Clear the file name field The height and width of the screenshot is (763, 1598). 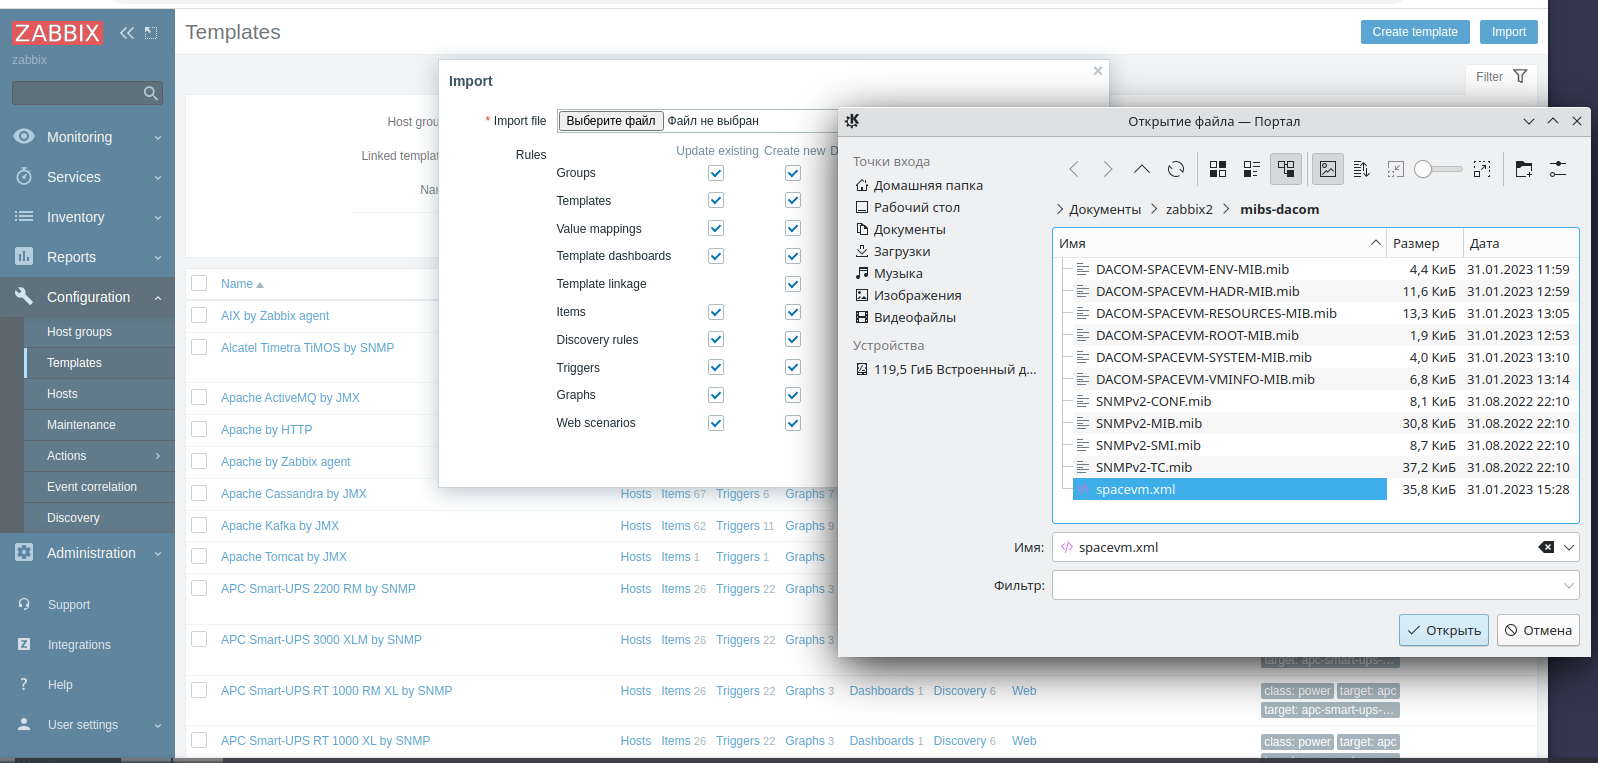[1546, 547]
